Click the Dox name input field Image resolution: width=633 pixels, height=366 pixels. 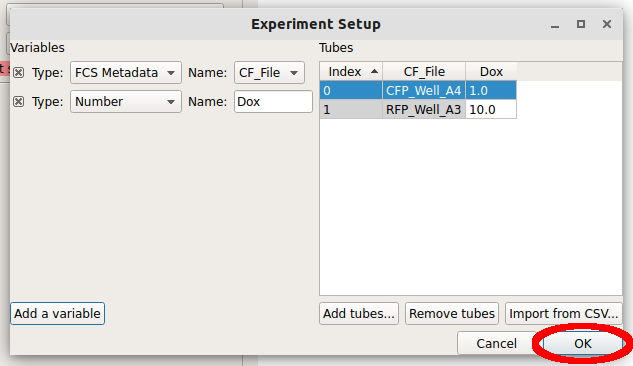click(273, 102)
